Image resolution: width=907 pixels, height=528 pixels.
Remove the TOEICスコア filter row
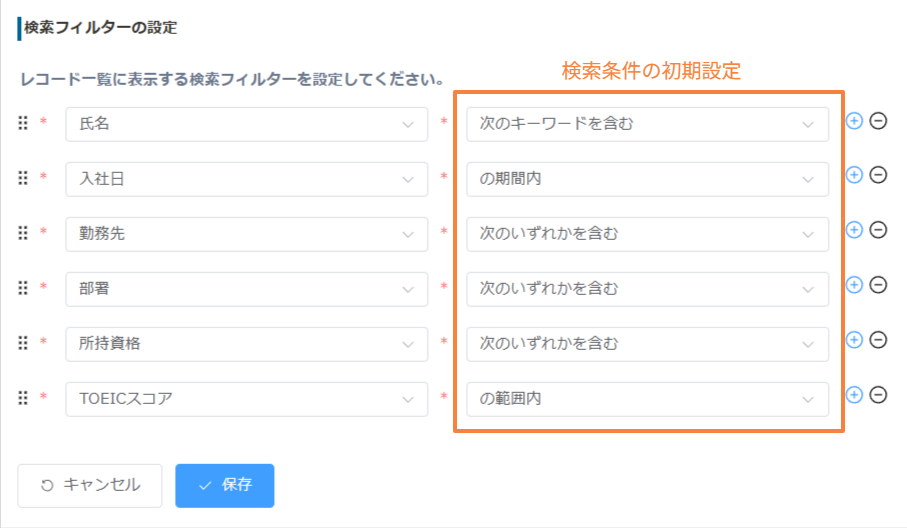coord(878,394)
